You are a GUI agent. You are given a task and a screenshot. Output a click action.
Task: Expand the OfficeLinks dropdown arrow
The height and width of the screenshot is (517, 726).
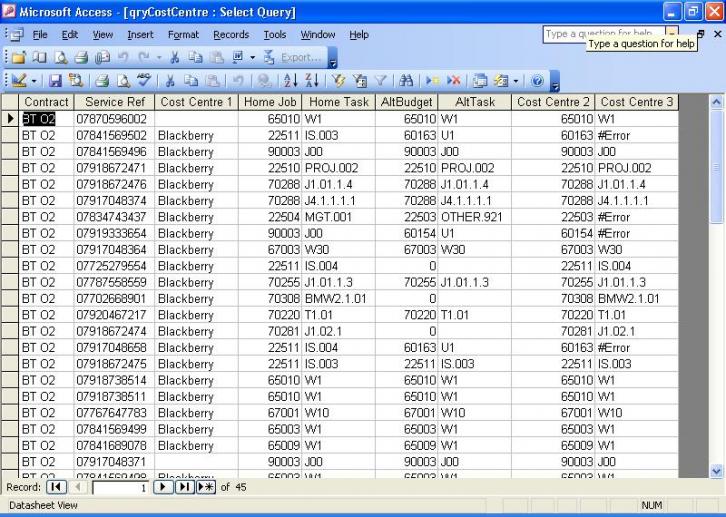[x=252, y=57]
